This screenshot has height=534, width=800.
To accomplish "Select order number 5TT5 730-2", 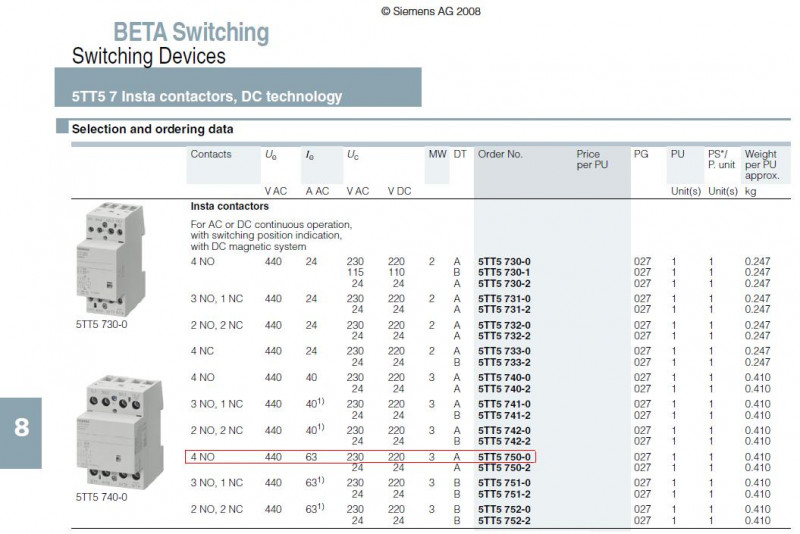I will click(504, 284).
